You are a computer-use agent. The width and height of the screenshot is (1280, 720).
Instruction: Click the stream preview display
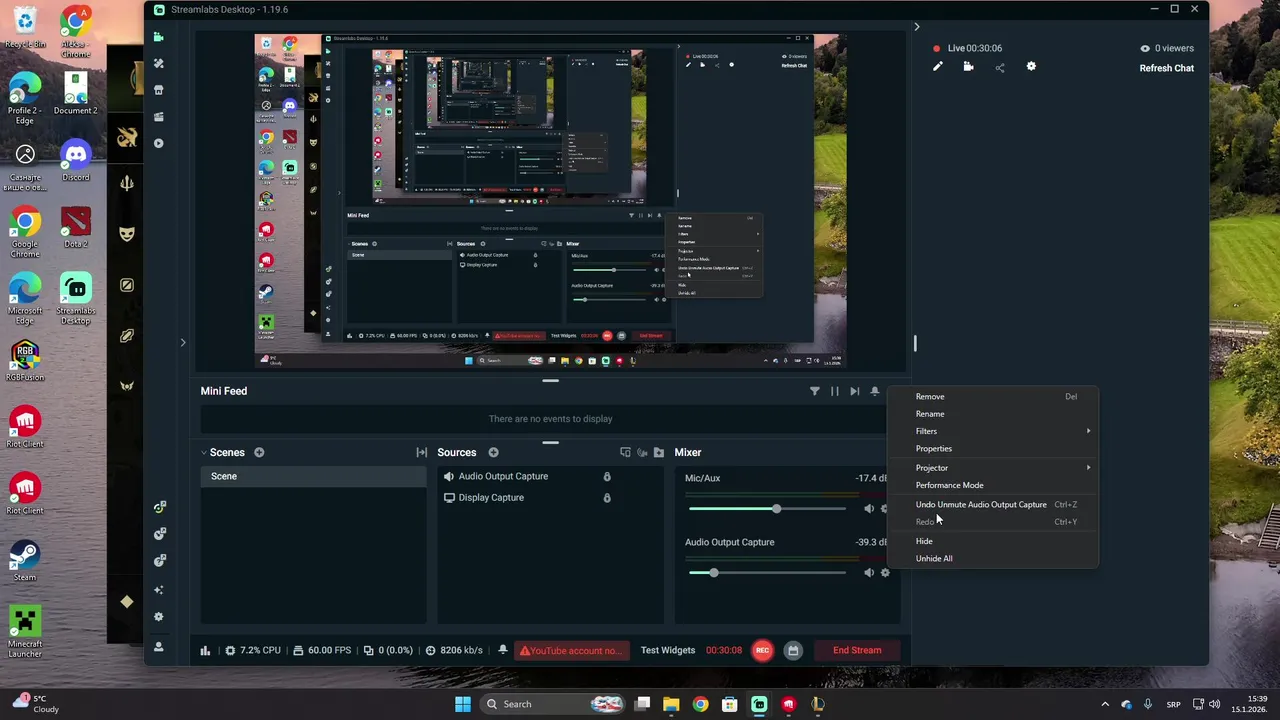(550, 201)
